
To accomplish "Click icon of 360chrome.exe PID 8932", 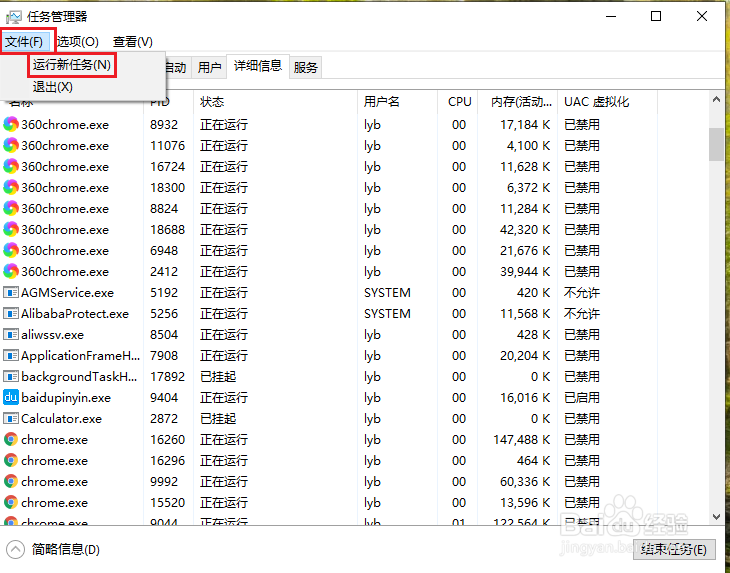I will (x=11, y=124).
